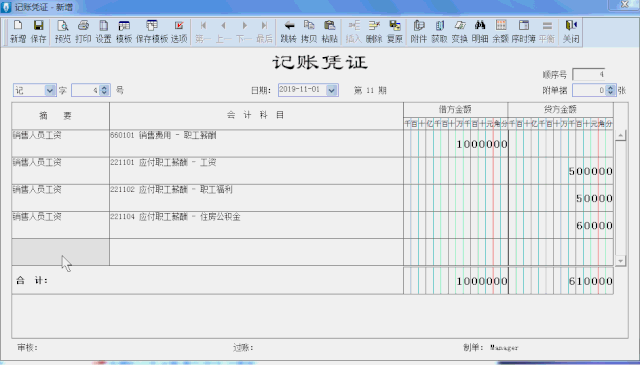The height and width of the screenshot is (365, 640).
Task: Increase voucher number with up arrow
Action: coord(104,87)
